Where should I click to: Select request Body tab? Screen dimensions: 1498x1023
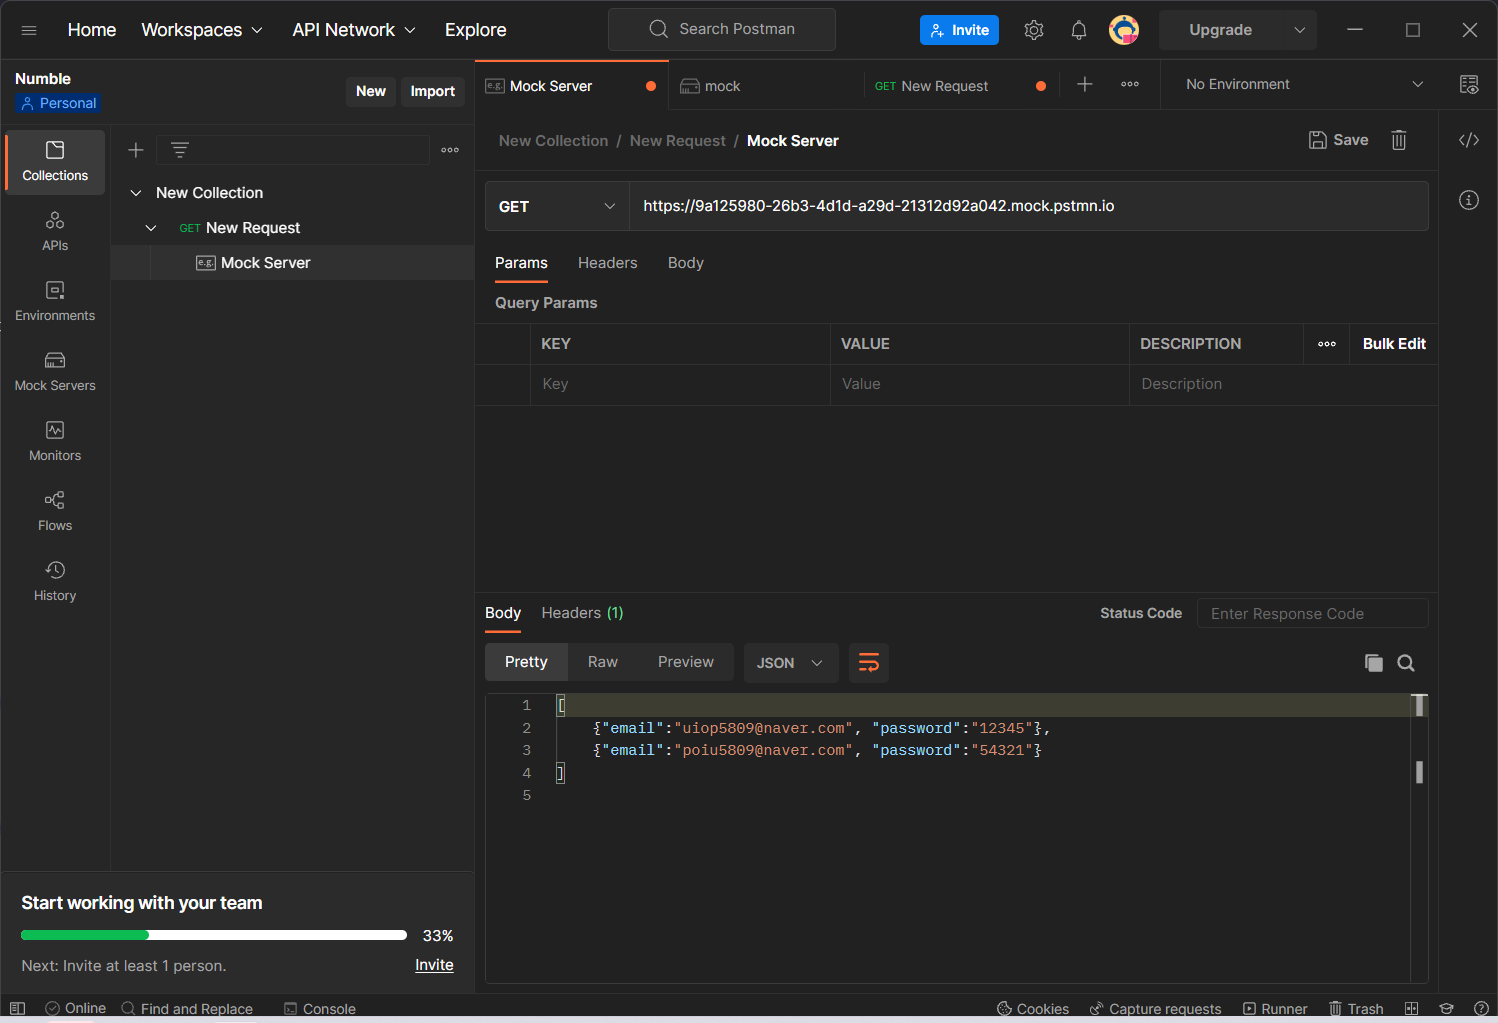coord(686,263)
